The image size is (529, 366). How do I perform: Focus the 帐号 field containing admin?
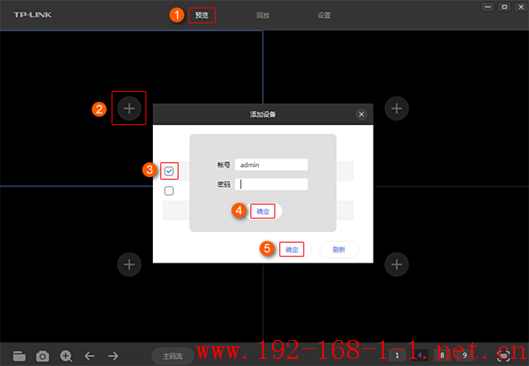coord(271,165)
